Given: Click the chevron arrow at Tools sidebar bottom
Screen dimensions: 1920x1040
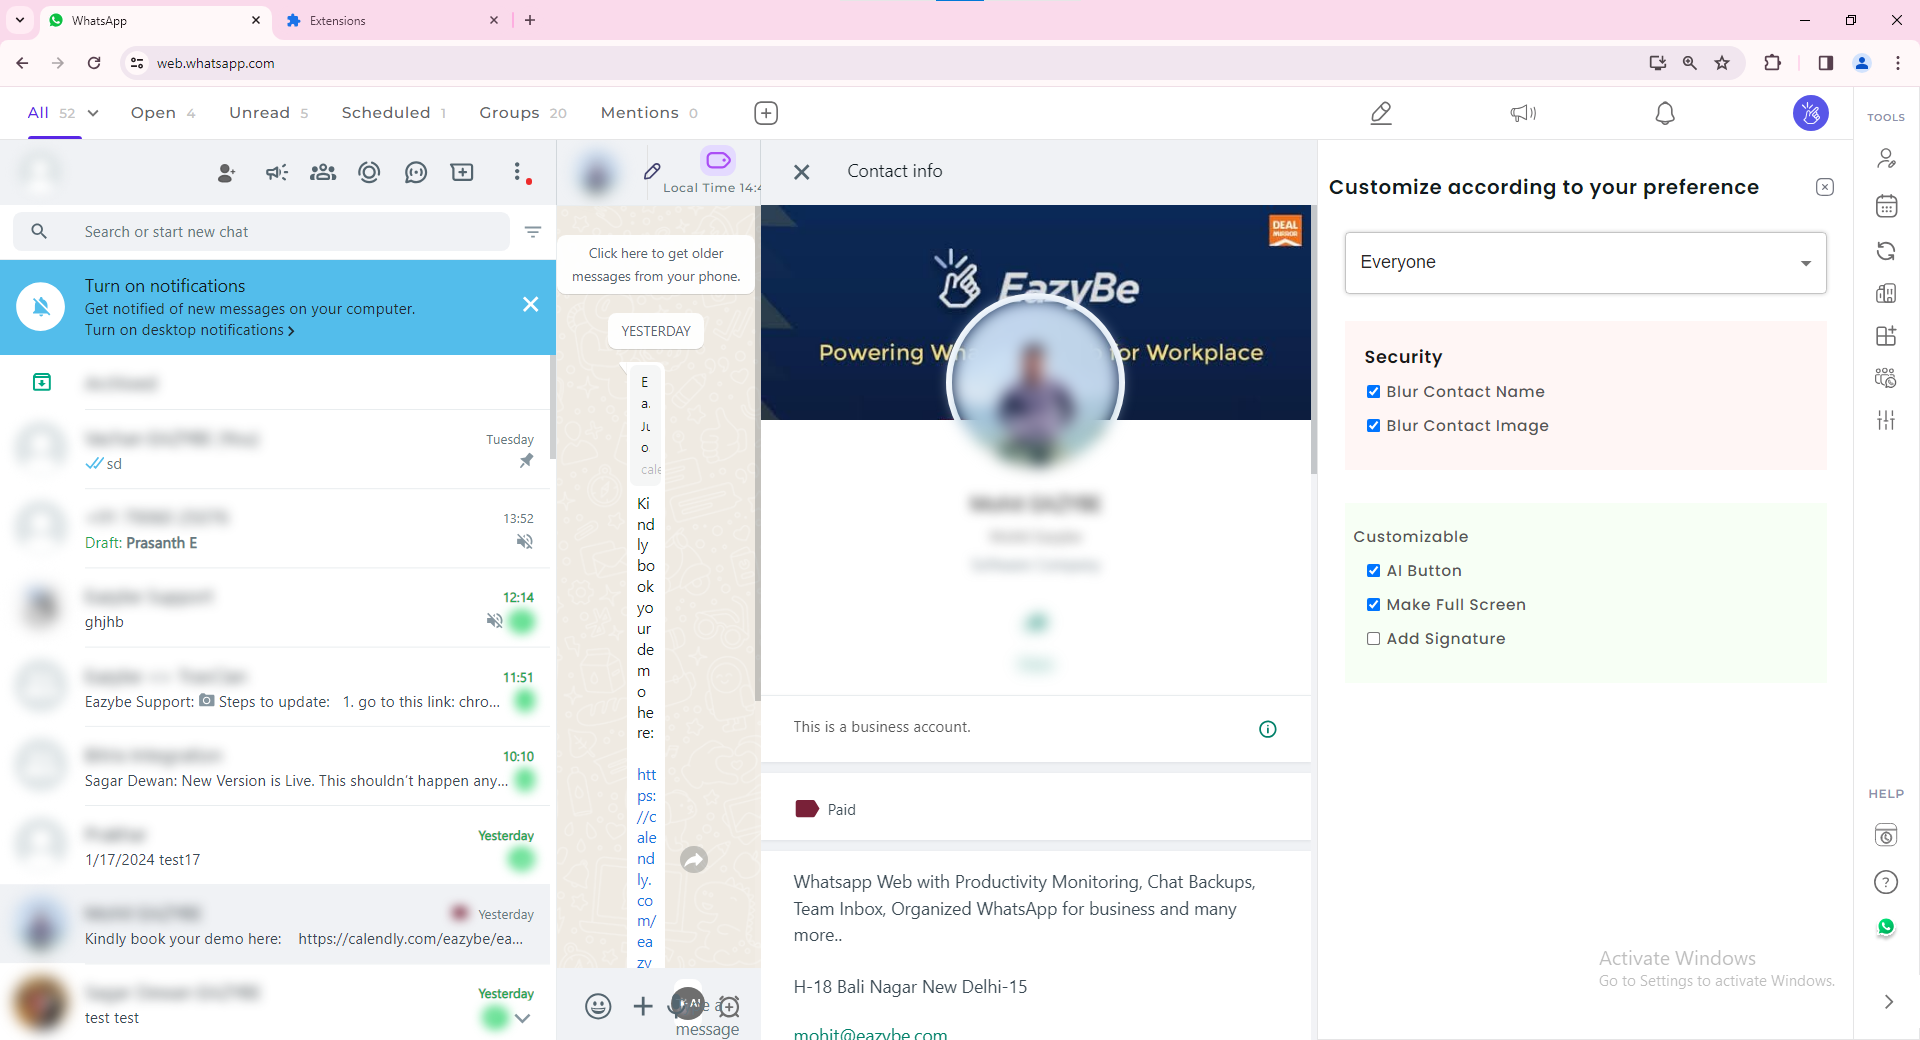Looking at the screenshot, I should [1888, 1002].
